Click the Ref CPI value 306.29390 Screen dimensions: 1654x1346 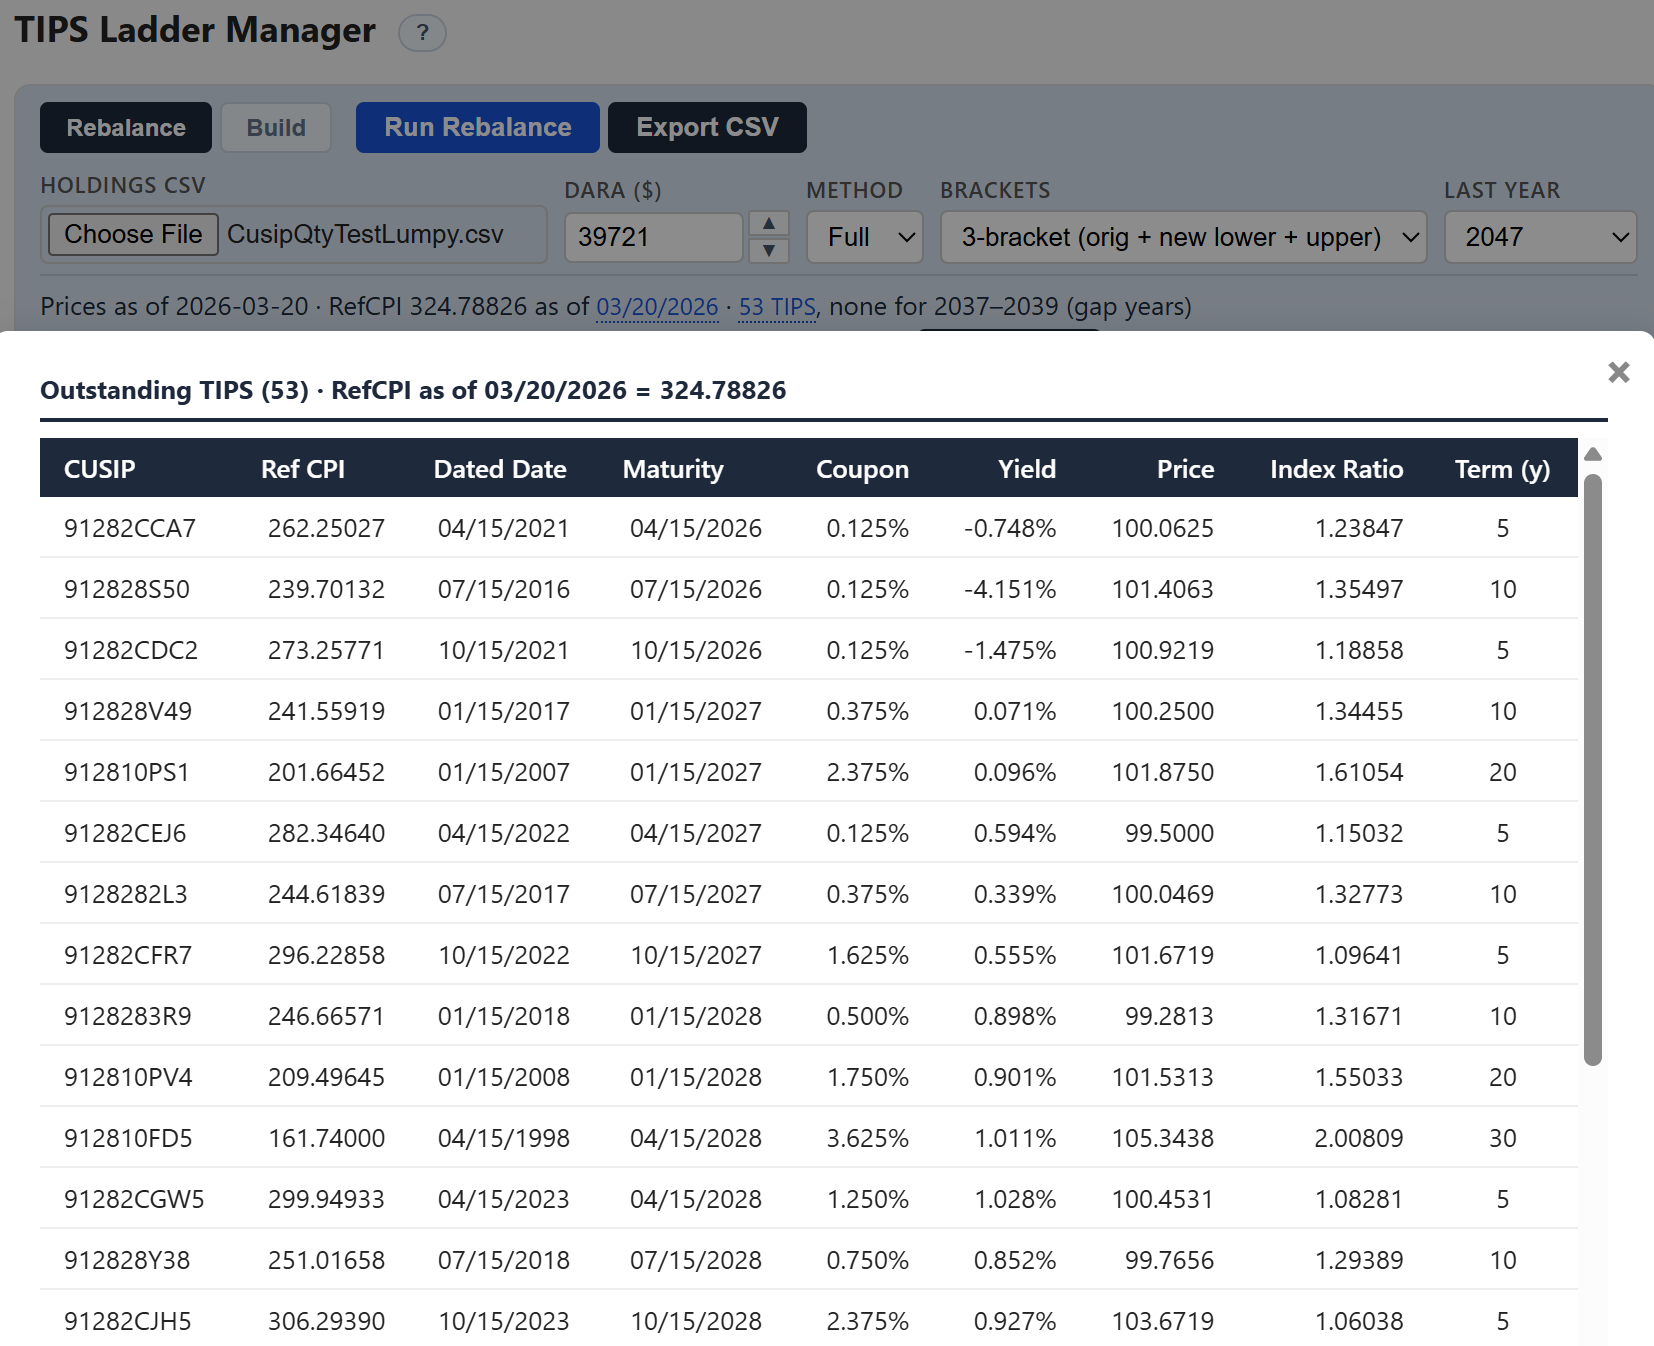tap(327, 1321)
